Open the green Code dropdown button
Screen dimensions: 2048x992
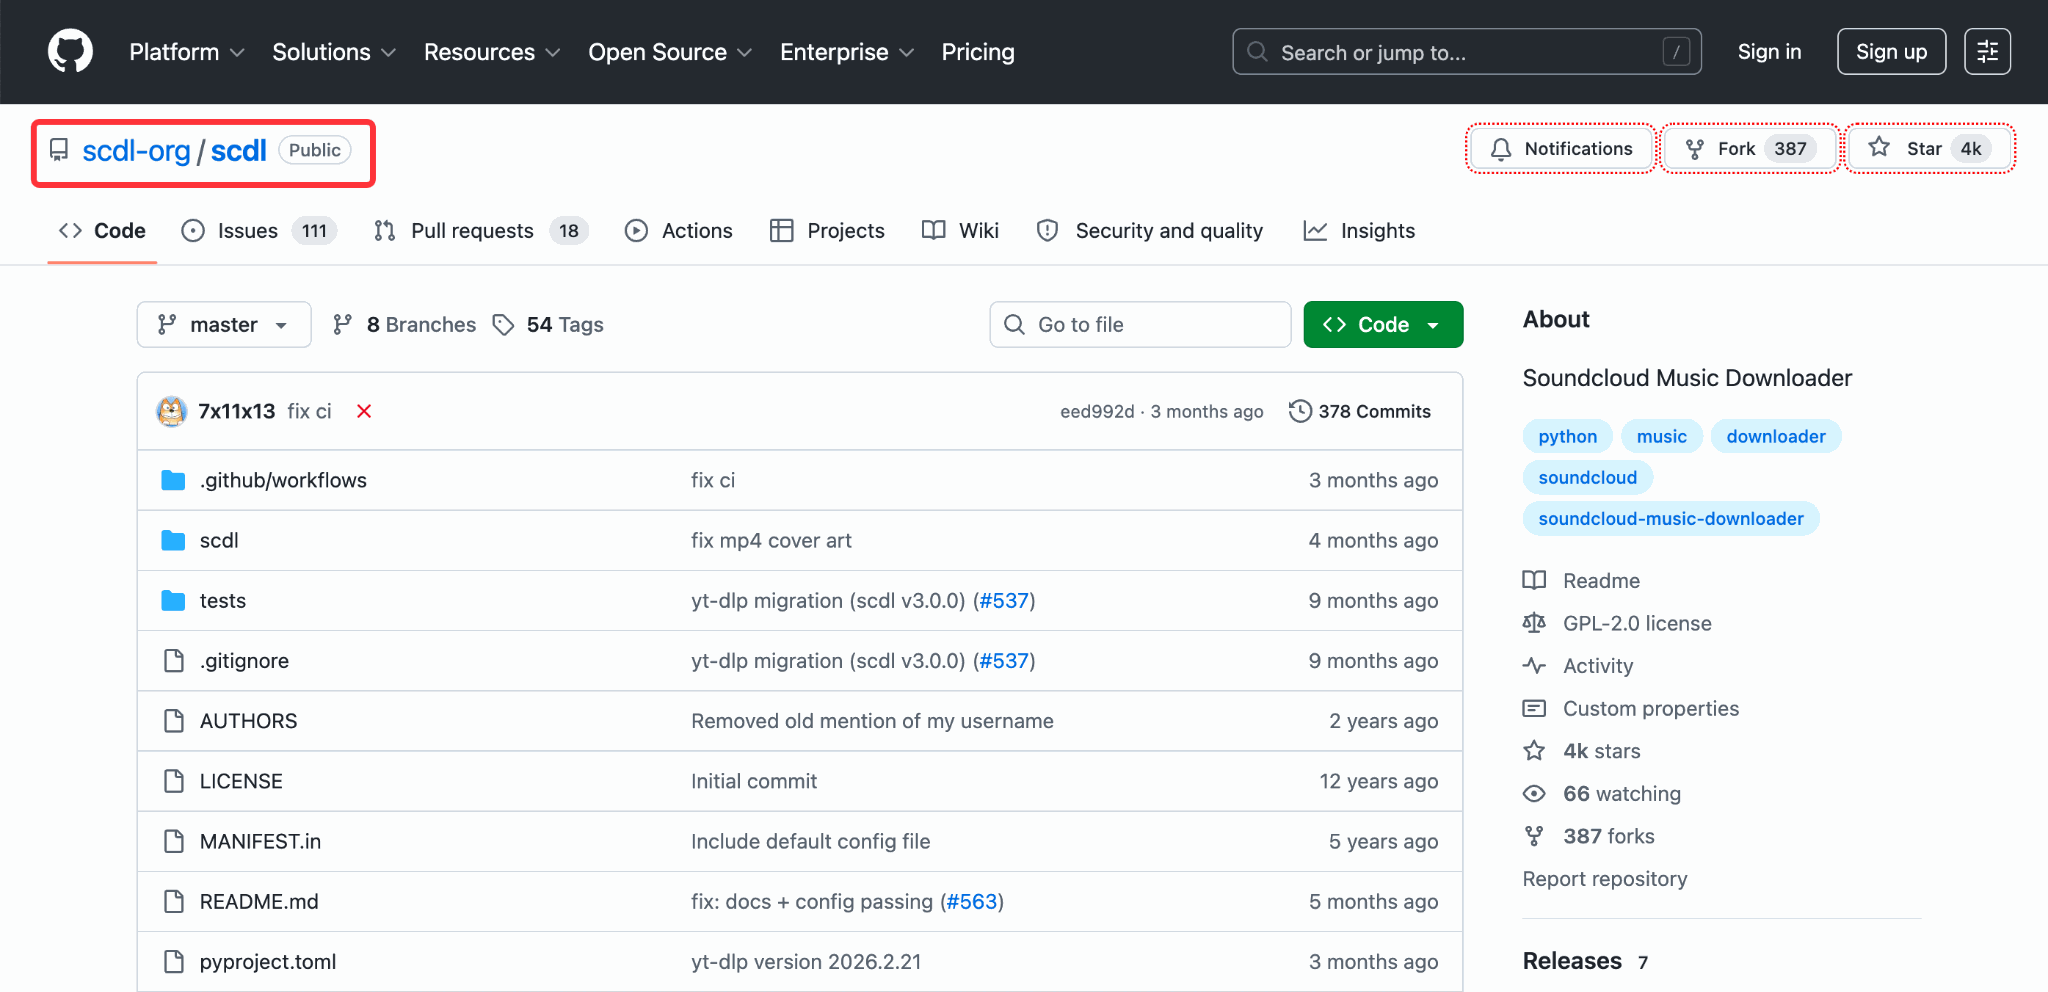(1383, 325)
